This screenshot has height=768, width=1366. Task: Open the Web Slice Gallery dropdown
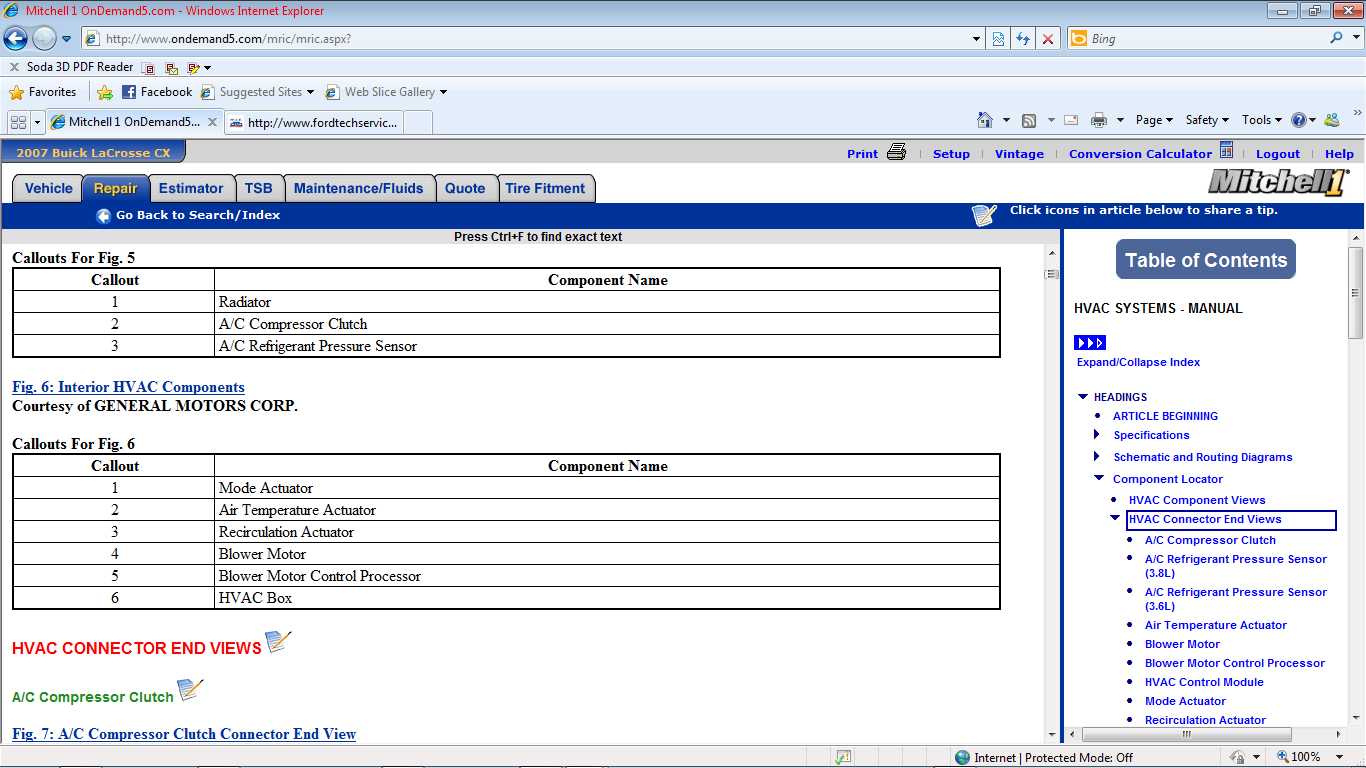pos(443,92)
